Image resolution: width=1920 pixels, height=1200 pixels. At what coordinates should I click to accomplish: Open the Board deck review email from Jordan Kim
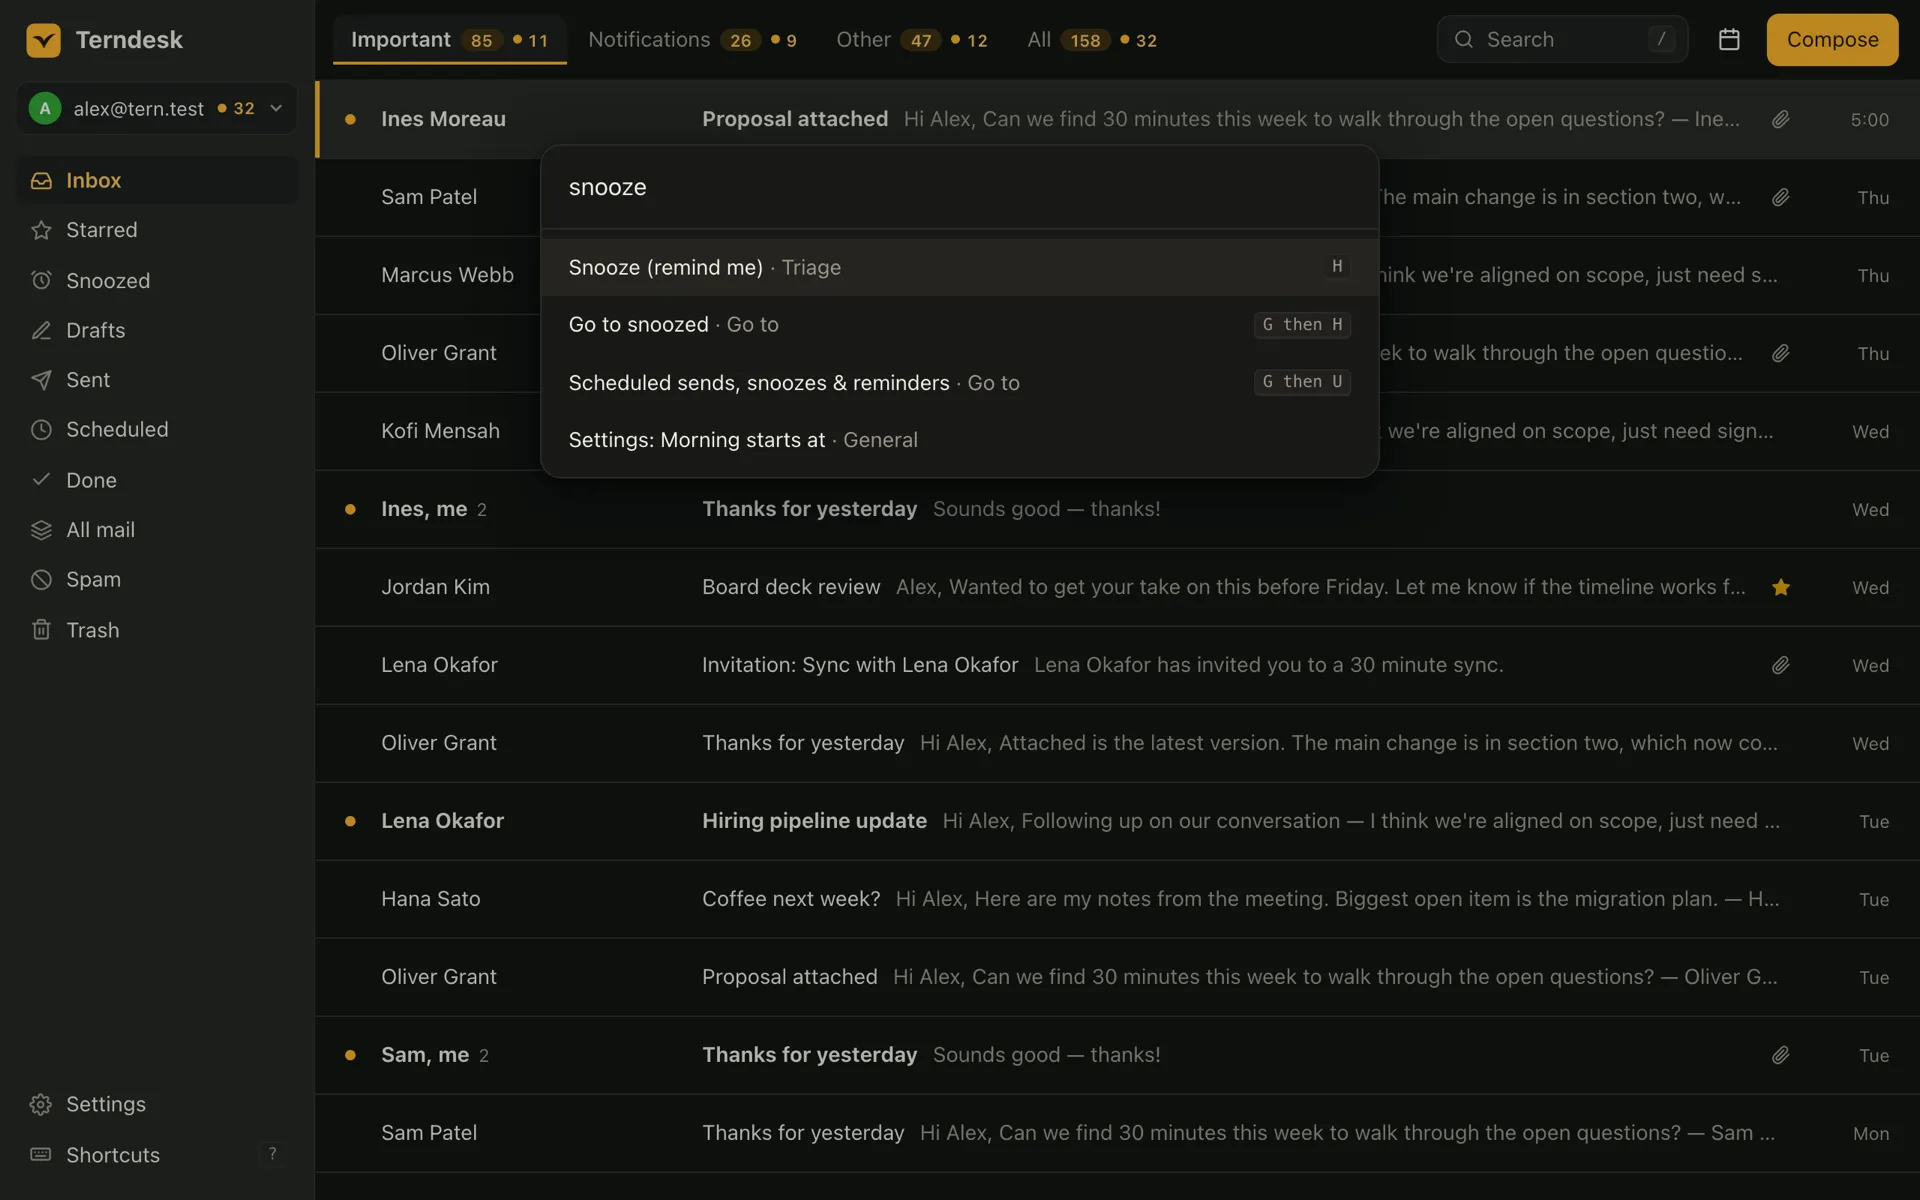coord(1117,587)
